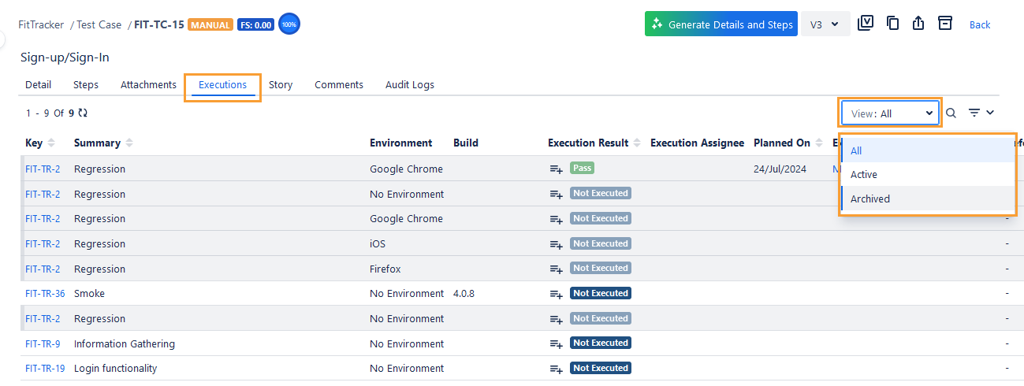
Task: Open the V3 version dropdown
Action: coord(825,24)
